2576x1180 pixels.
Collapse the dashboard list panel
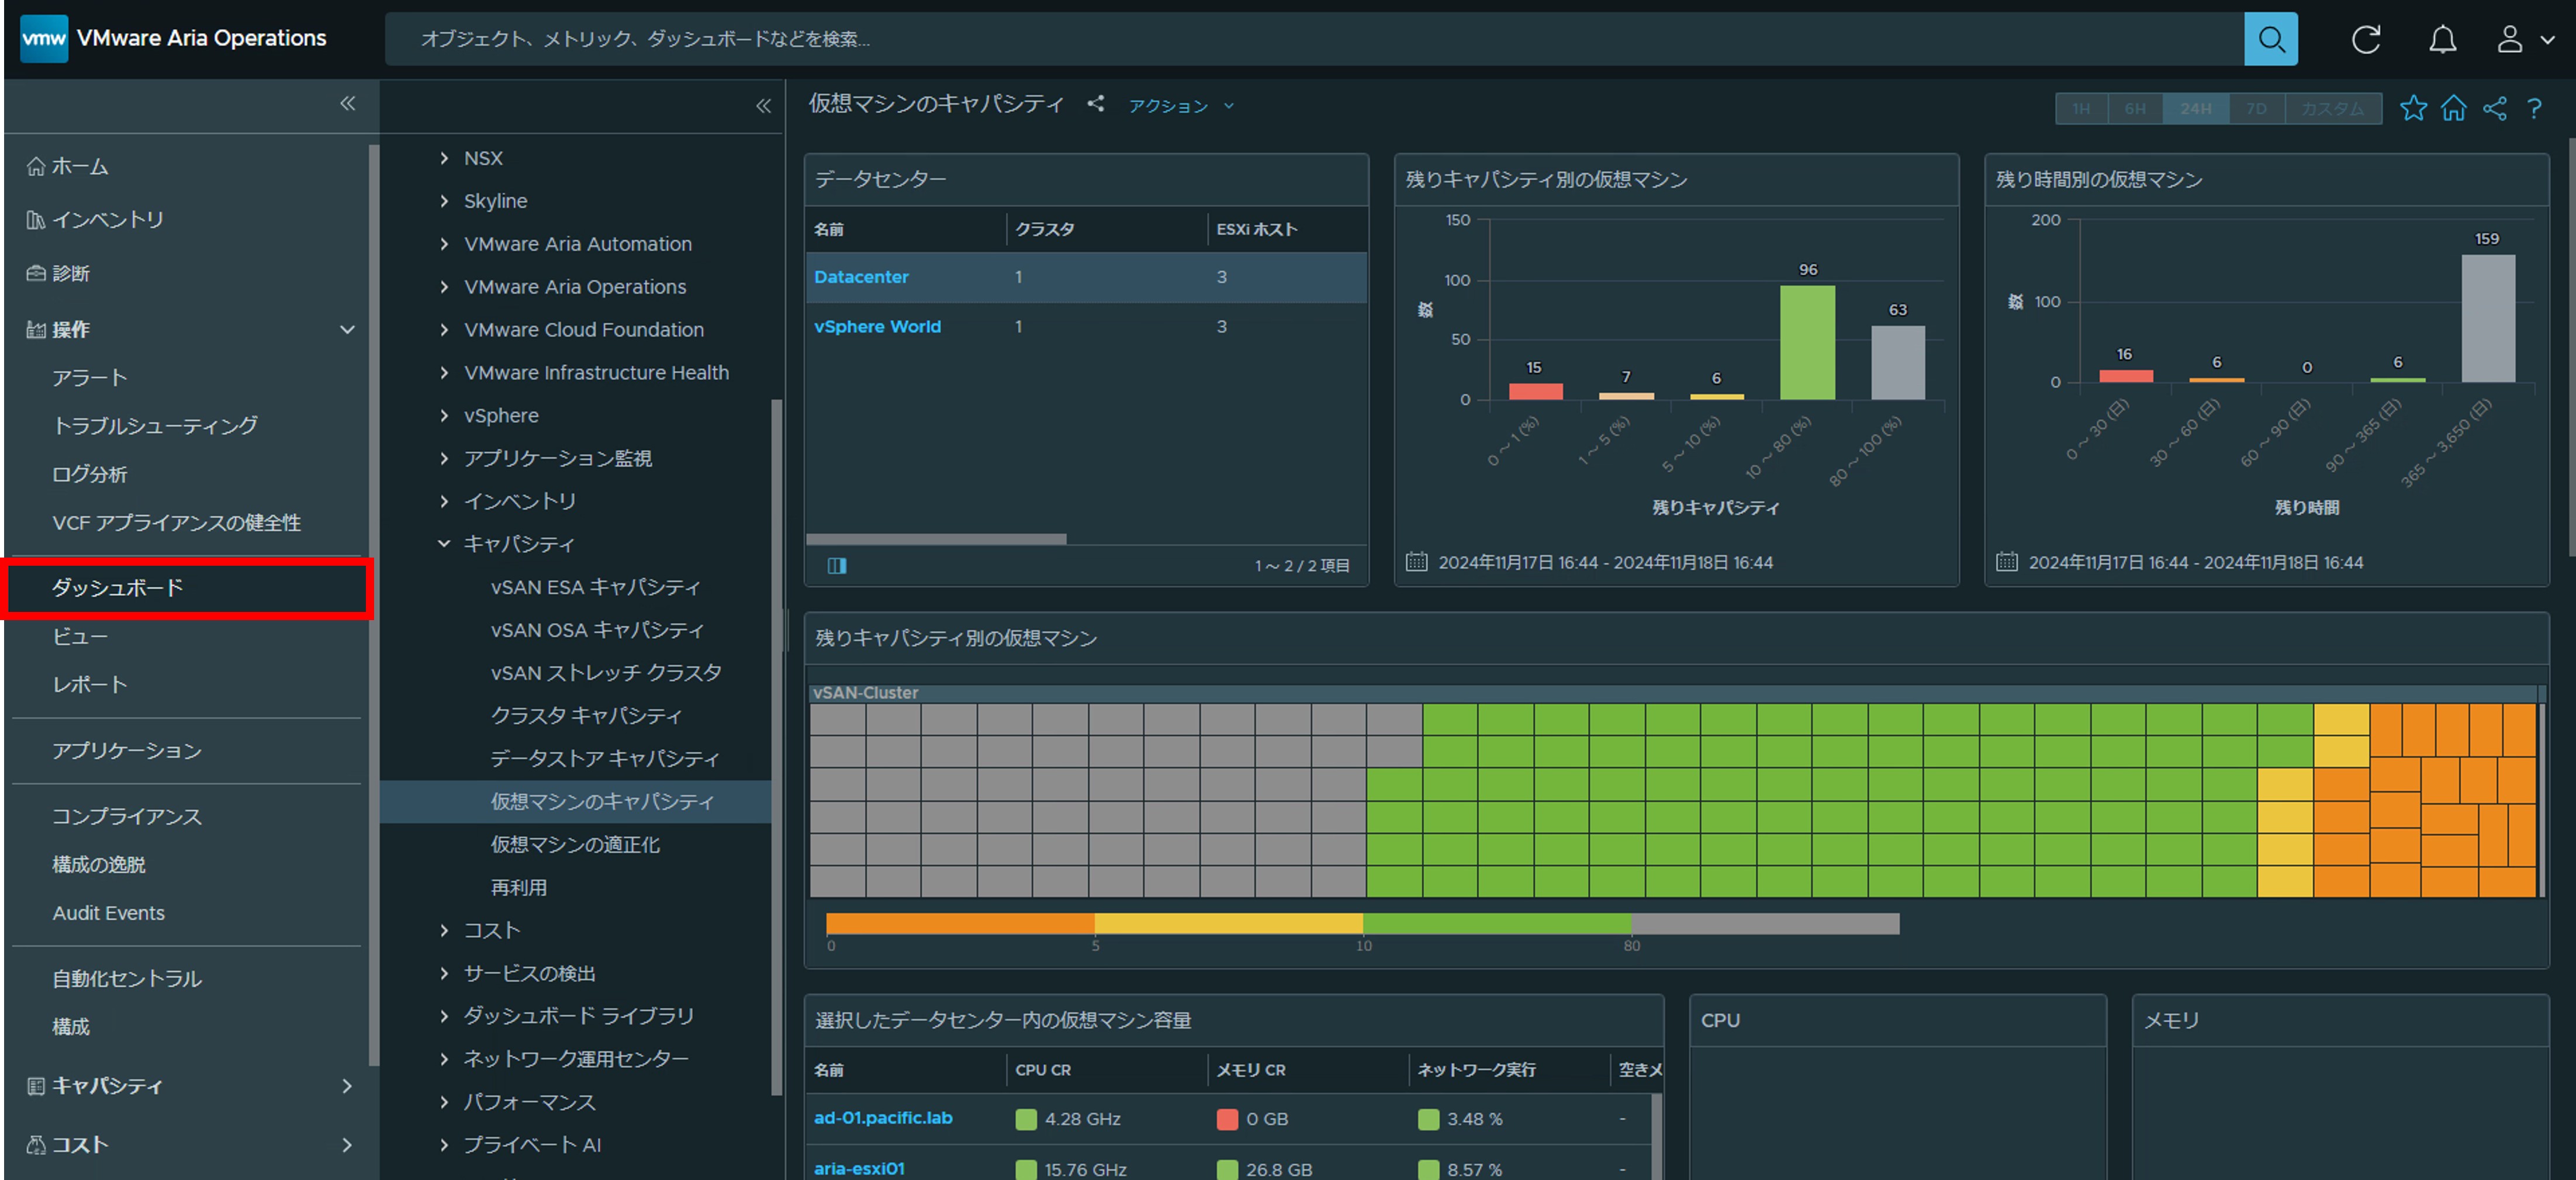click(x=763, y=105)
